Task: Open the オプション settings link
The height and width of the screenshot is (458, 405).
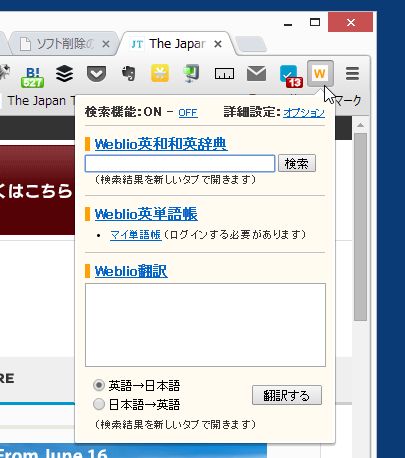Action: (x=304, y=113)
